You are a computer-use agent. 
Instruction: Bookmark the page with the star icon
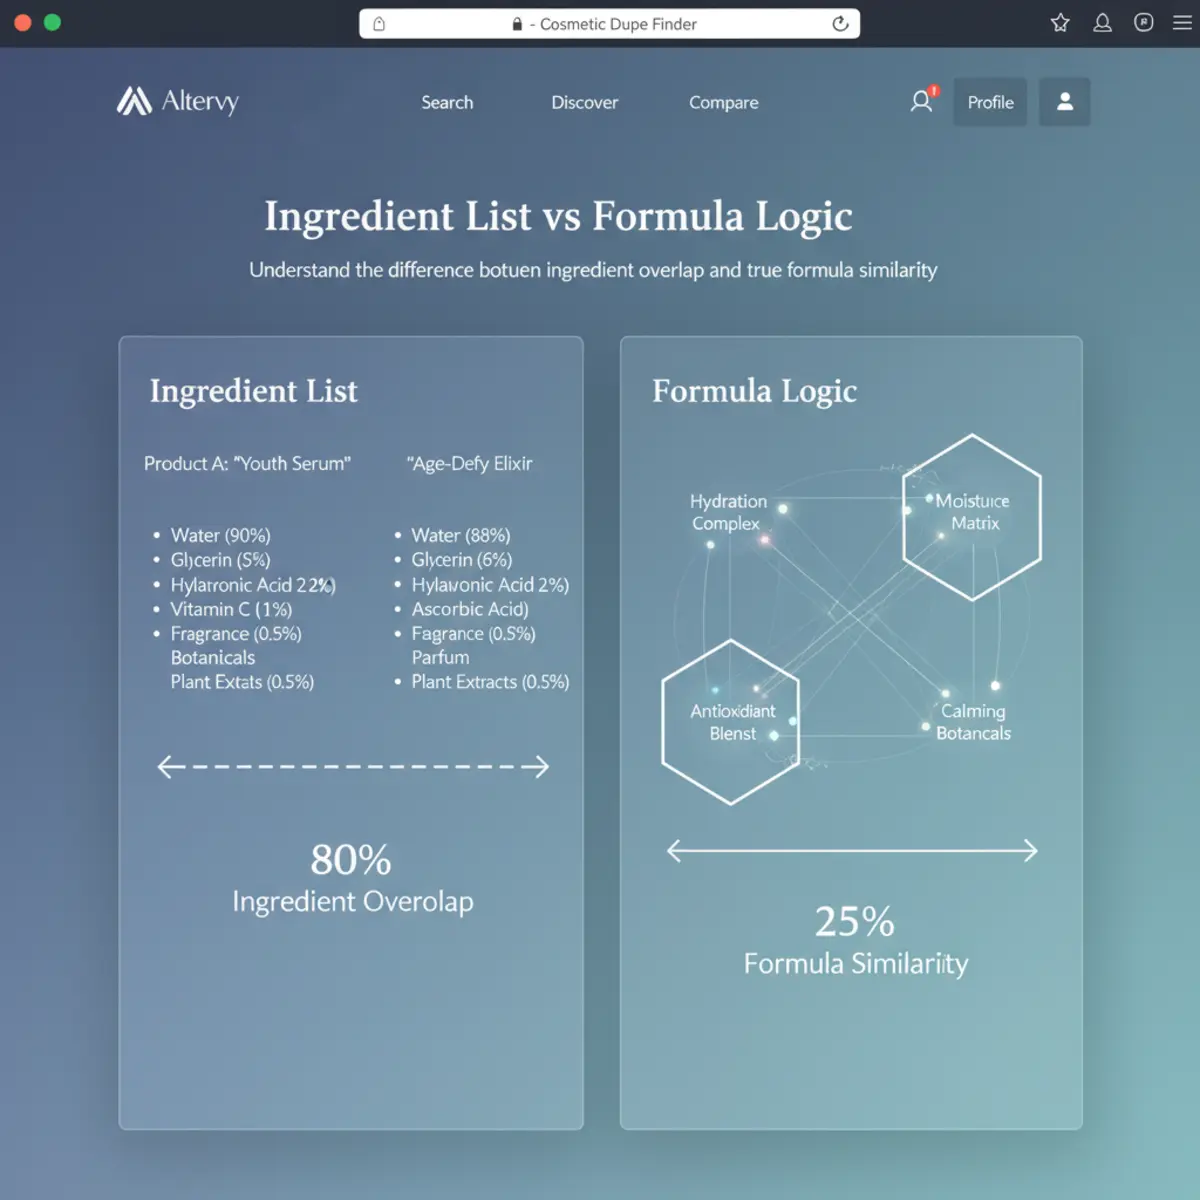click(1060, 23)
